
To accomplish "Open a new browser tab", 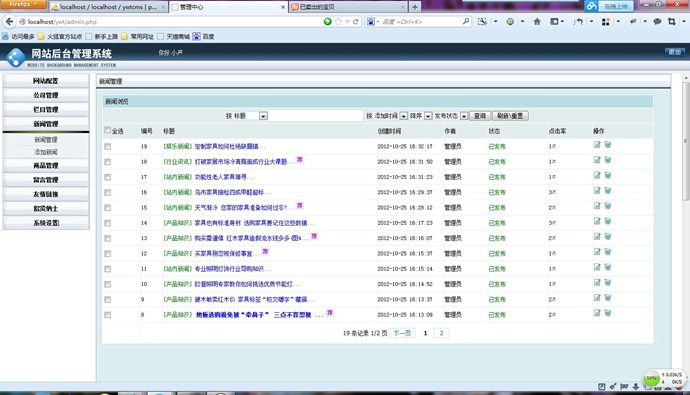I will (x=415, y=7).
